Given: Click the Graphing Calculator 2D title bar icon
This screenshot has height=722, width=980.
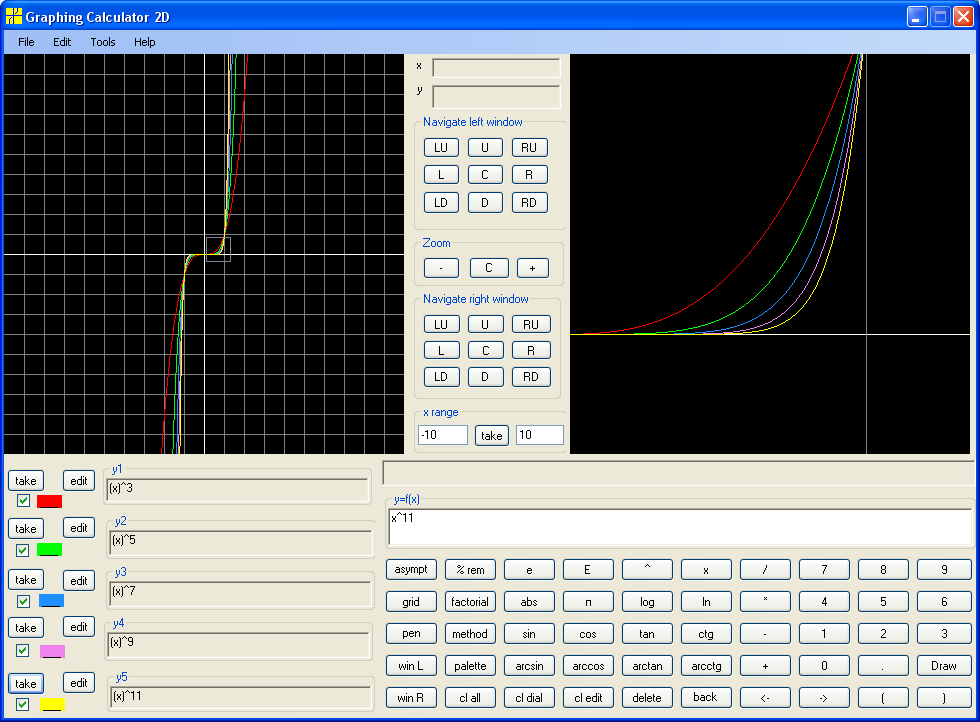Looking at the screenshot, I should (x=13, y=16).
